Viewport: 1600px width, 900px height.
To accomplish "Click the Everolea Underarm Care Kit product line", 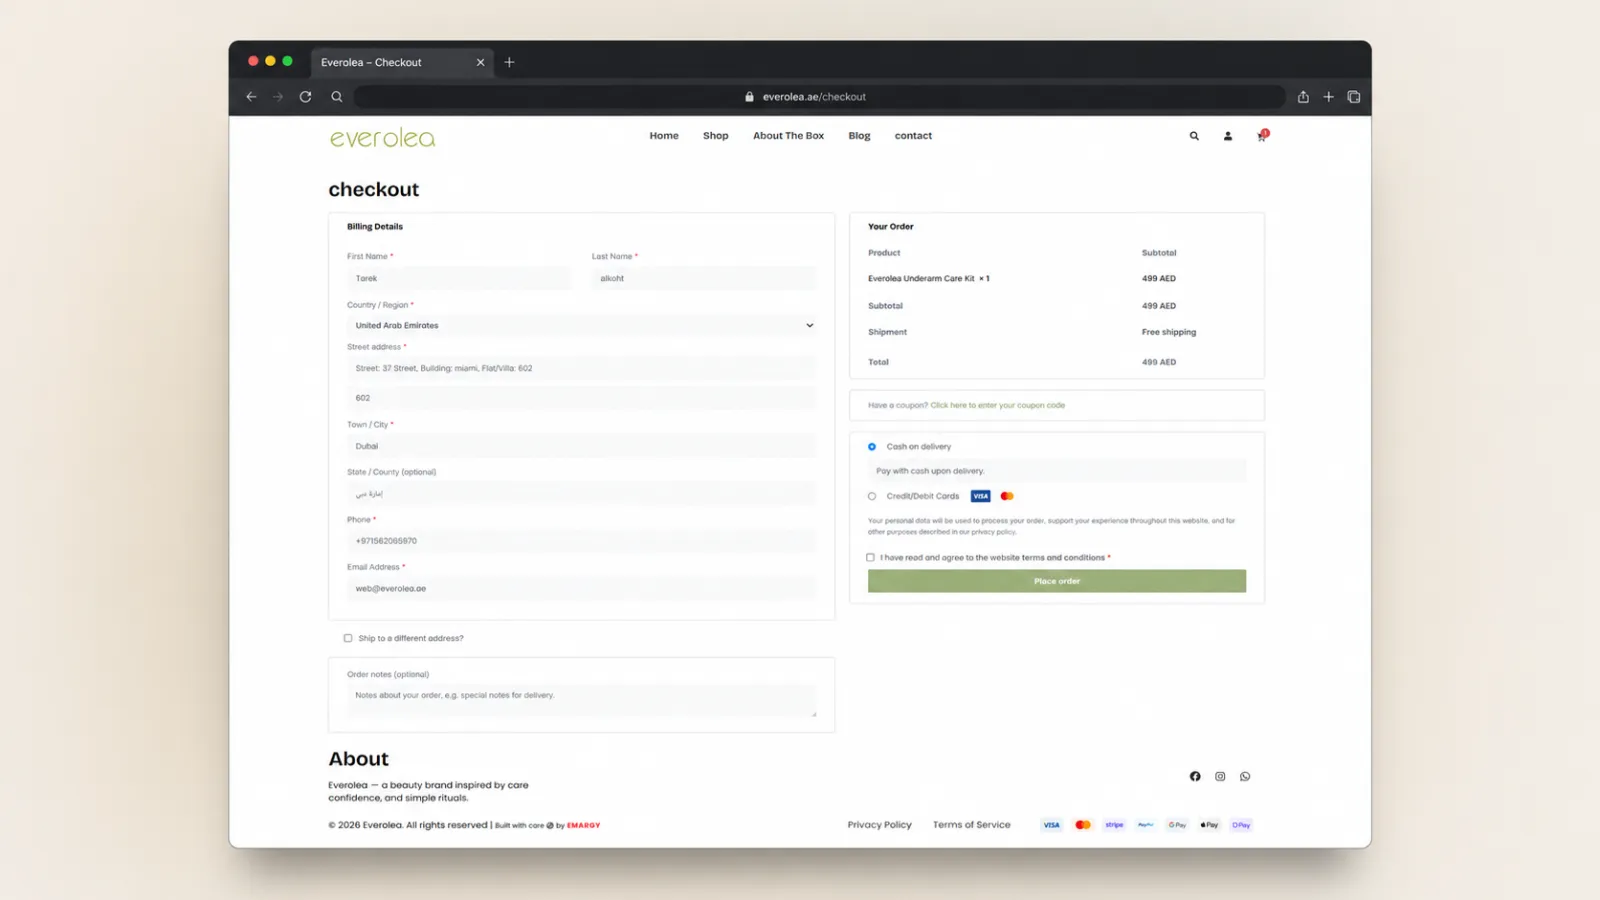I will click(929, 279).
